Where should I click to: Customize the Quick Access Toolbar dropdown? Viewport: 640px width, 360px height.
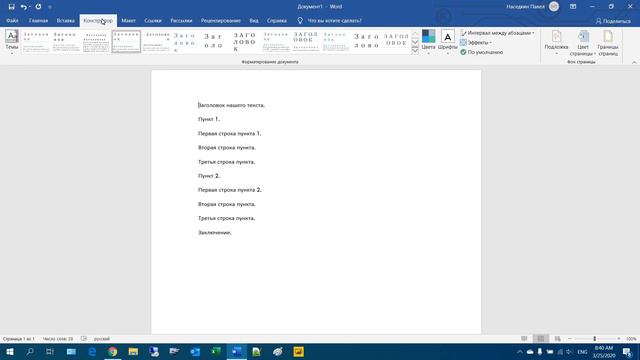pos(50,7)
